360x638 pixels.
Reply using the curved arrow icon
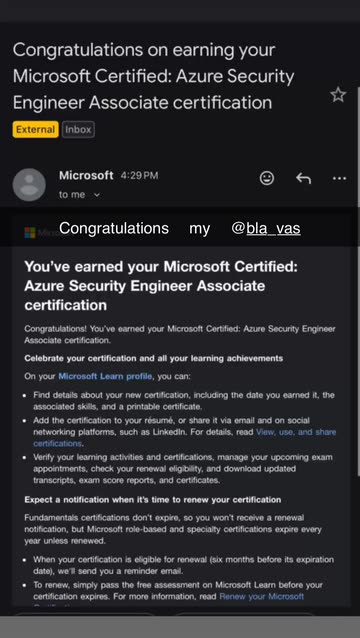(x=303, y=178)
